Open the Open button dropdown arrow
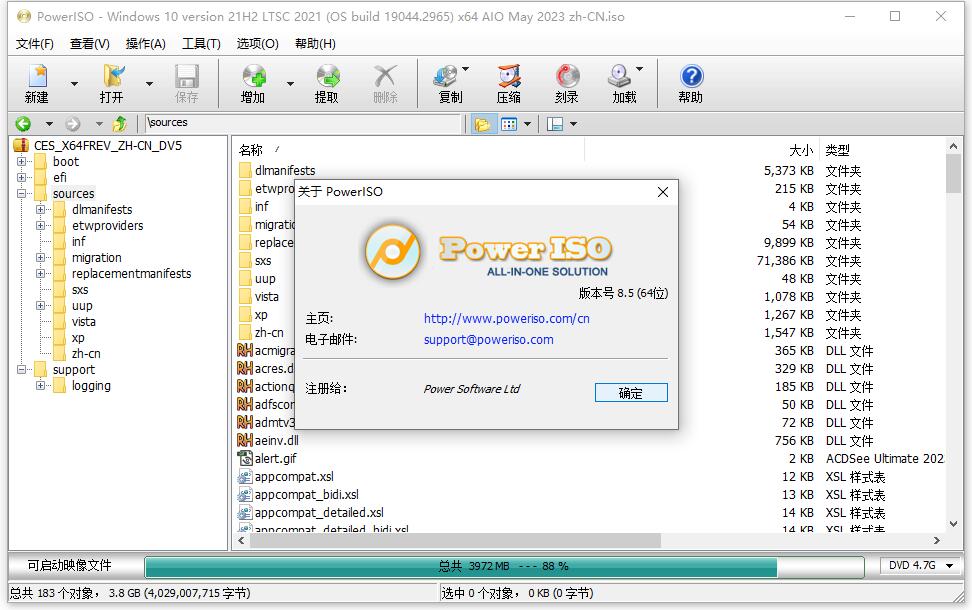Screen dimensions: 972x610 coord(149,84)
